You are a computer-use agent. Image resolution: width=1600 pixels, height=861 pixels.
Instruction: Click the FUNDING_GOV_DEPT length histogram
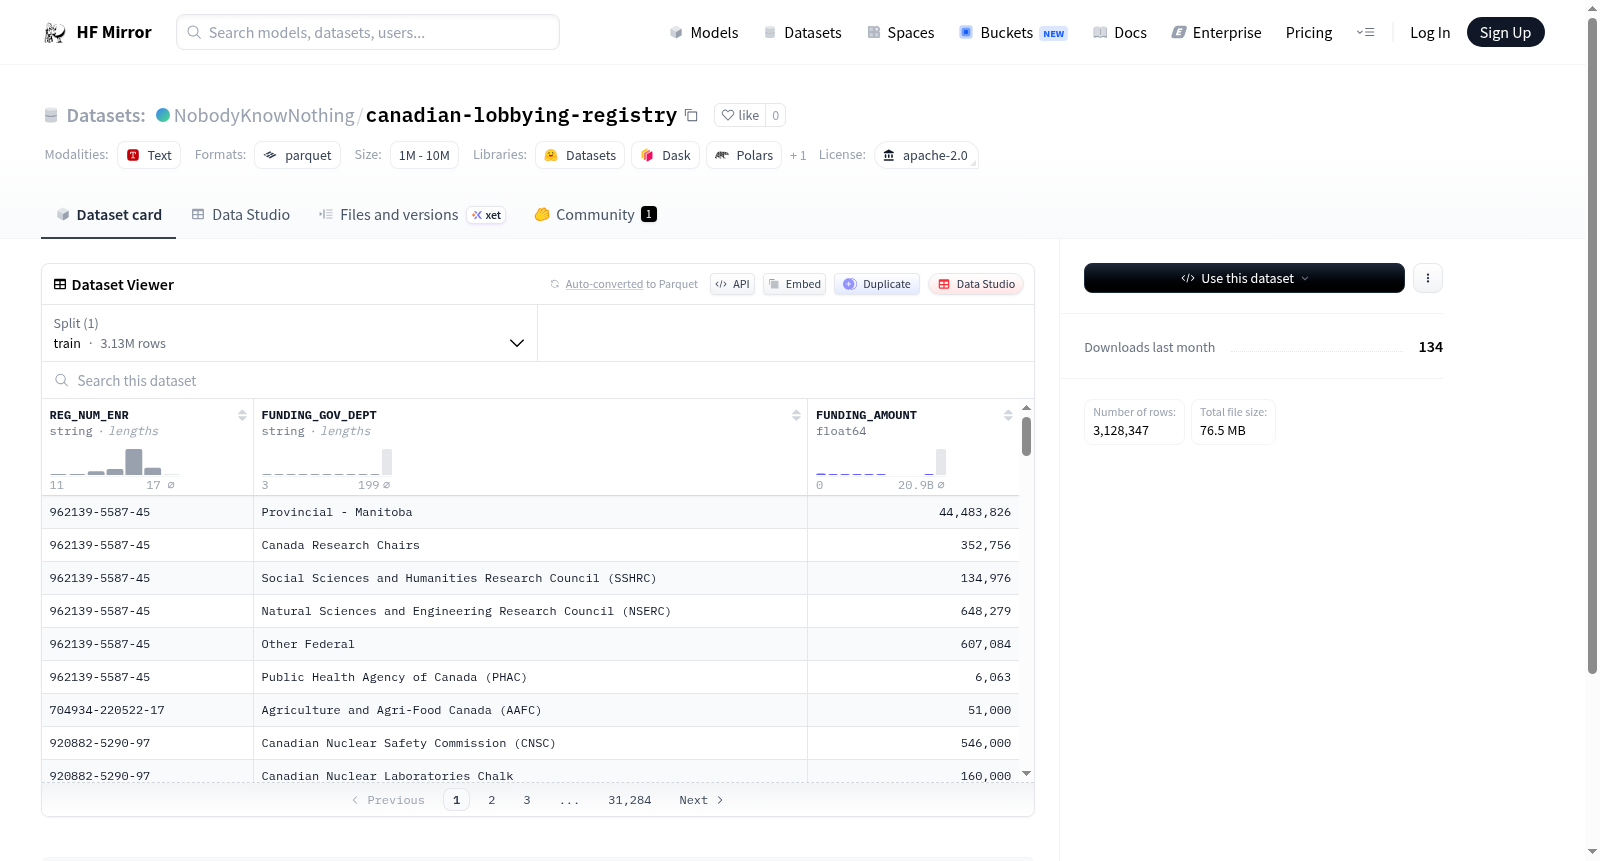(x=327, y=461)
